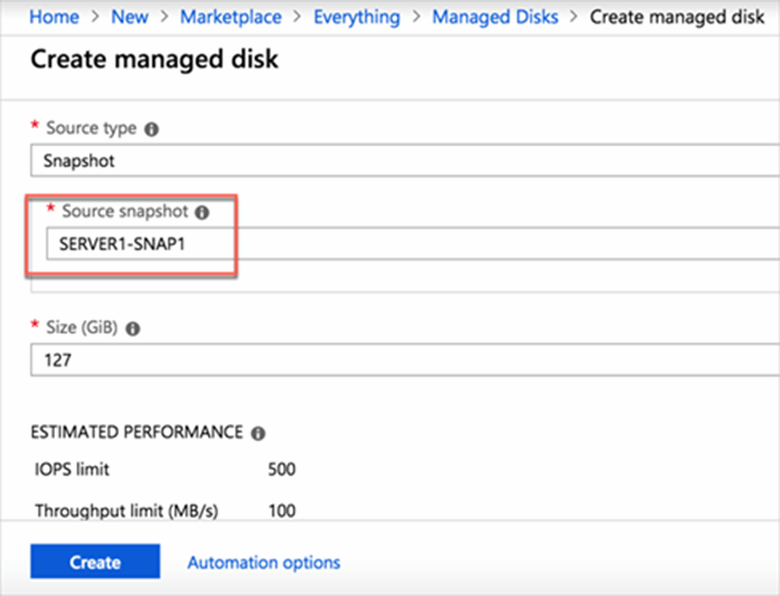Viewport: 780px width, 596px height.
Task: Return to Managed Disks via breadcrumb
Action: tap(495, 17)
